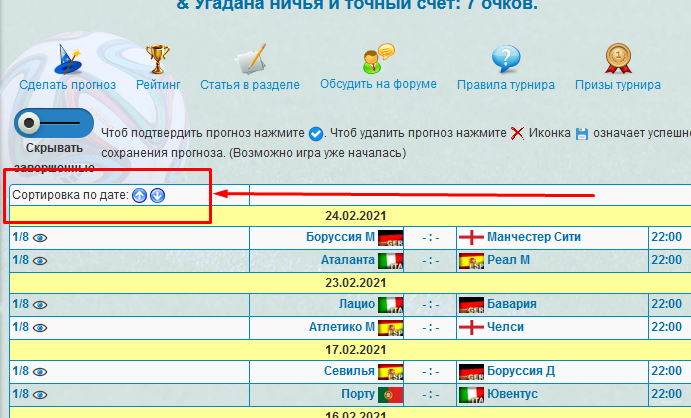691x418 pixels.
Task: Click Spanish flag beside Севилья
Action: (x=390, y=372)
